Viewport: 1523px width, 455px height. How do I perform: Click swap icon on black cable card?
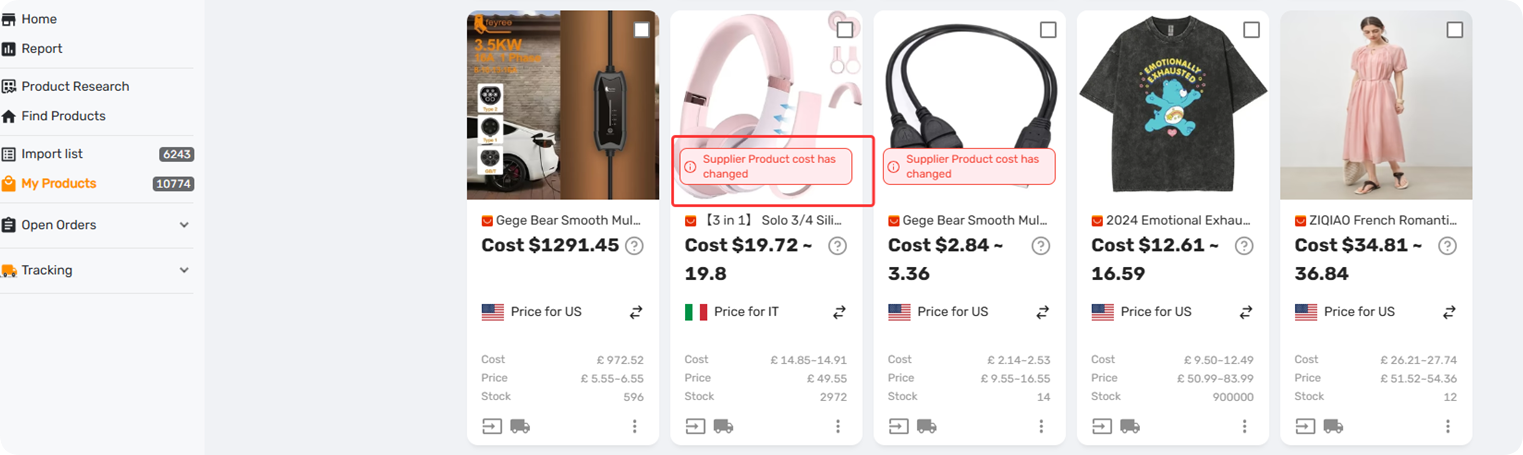tap(1043, 313)
